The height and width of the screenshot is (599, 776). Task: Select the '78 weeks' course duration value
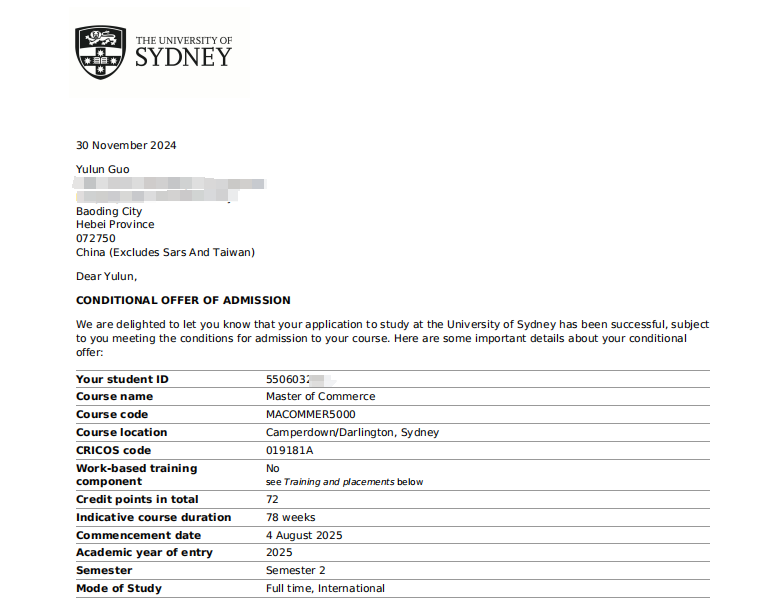pos(290,517)
